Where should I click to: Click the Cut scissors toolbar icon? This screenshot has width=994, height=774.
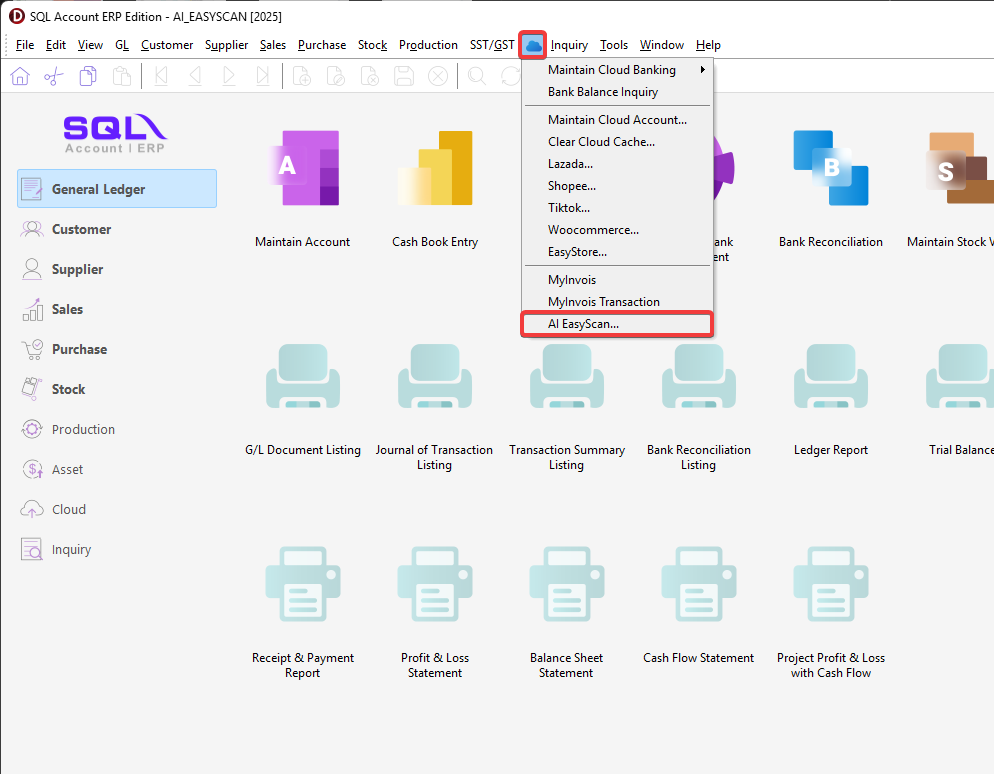click(x=54, y=76)
